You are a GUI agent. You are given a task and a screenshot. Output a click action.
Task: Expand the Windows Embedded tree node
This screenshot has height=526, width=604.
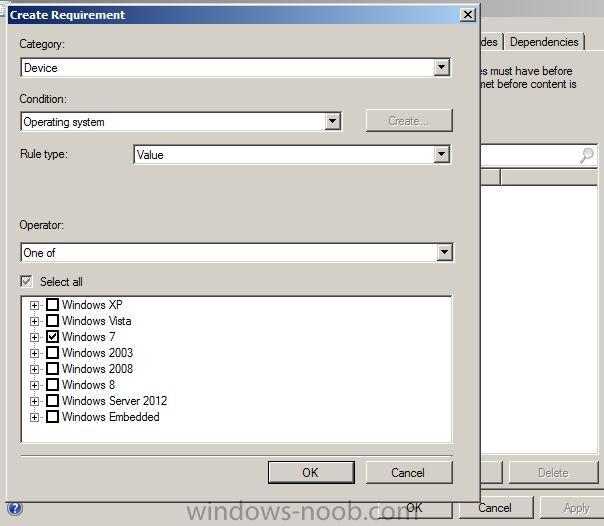click(34, 417)
